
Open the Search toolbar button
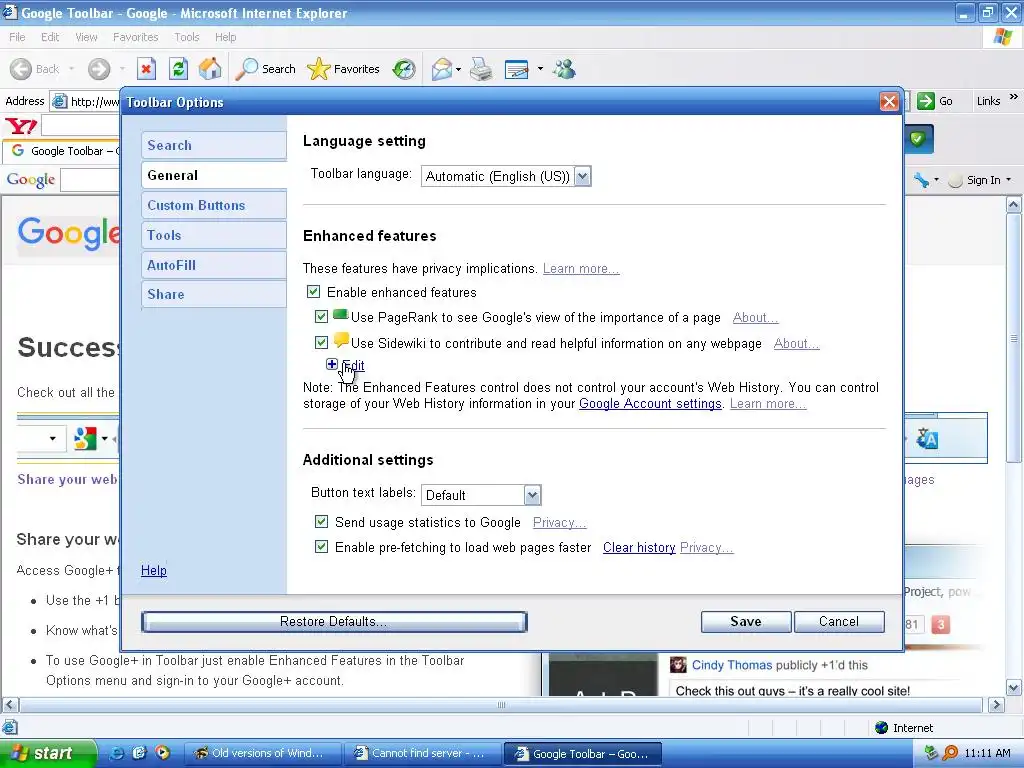click(265, 69)
